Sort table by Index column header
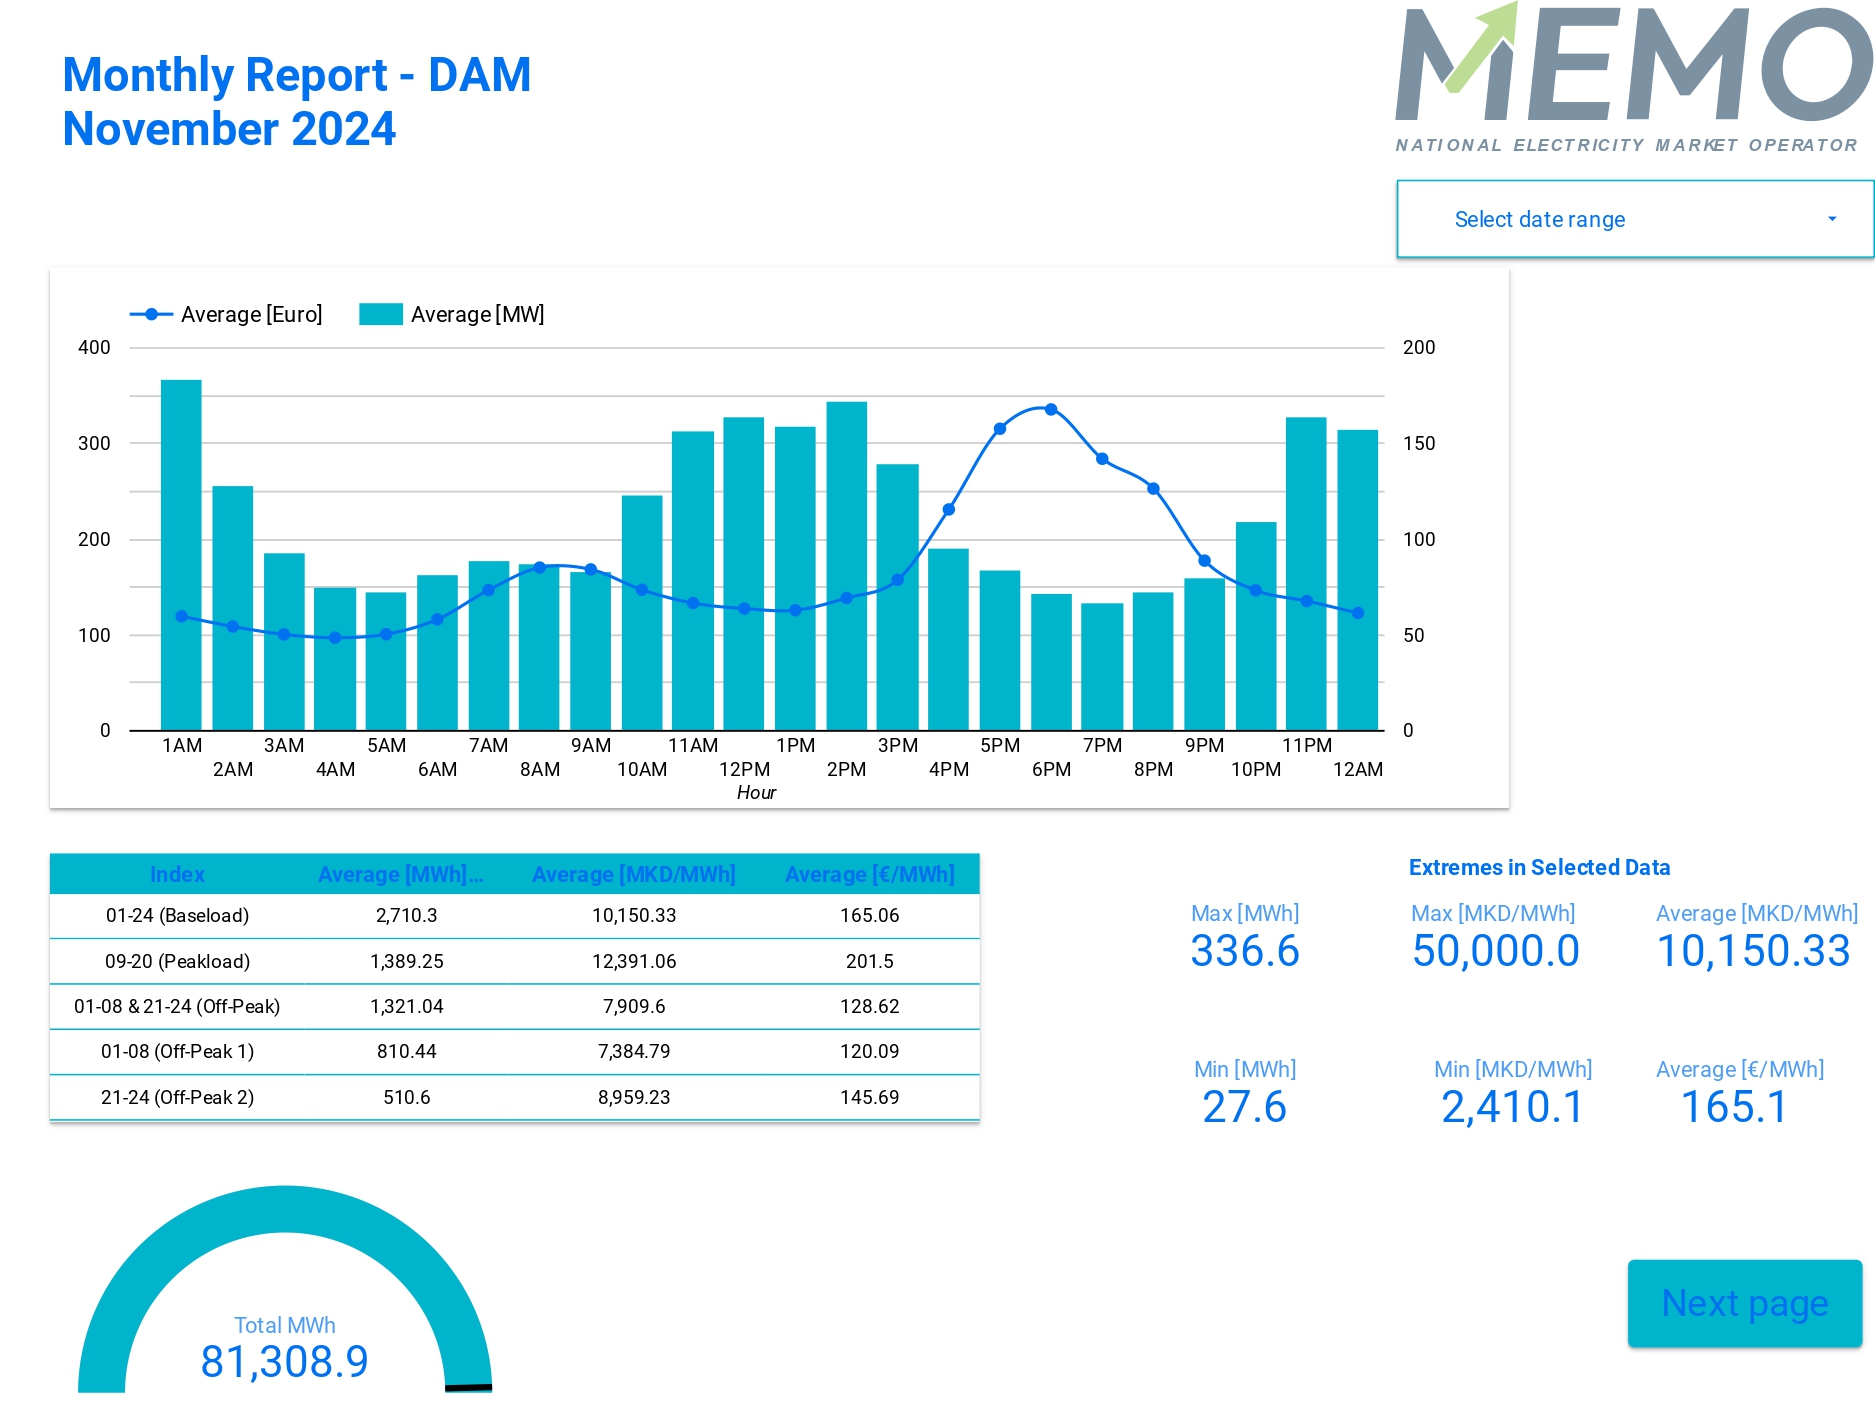The height and width of the screenshot is (1407, 1875). (x=177, y=874)
